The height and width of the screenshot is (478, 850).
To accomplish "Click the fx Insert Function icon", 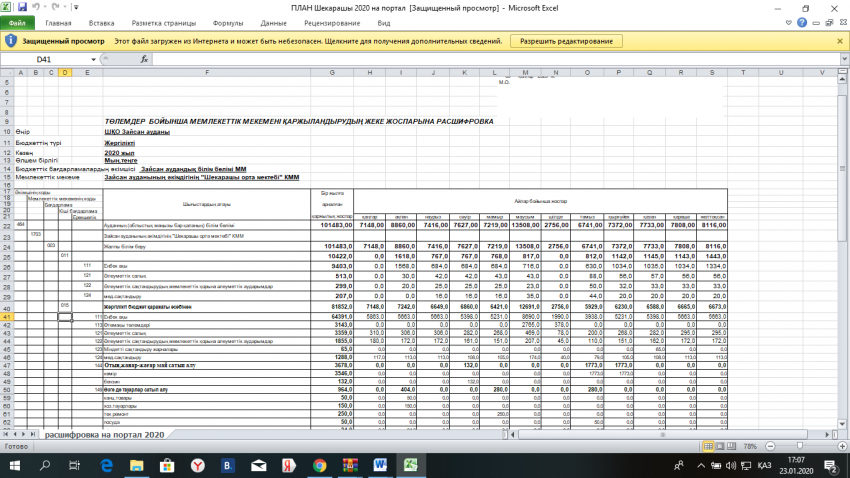I will 144,59.
